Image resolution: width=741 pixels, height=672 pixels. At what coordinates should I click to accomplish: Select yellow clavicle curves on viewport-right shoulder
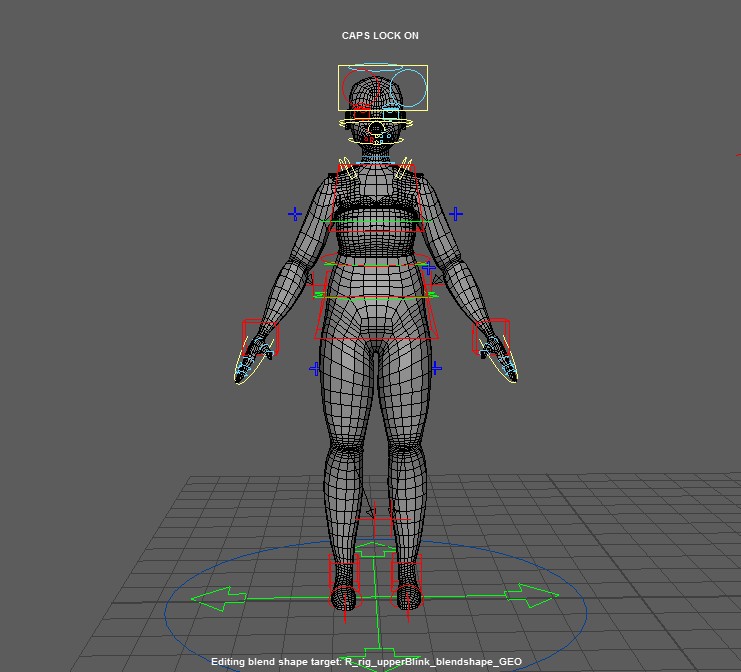click(403, 168)
